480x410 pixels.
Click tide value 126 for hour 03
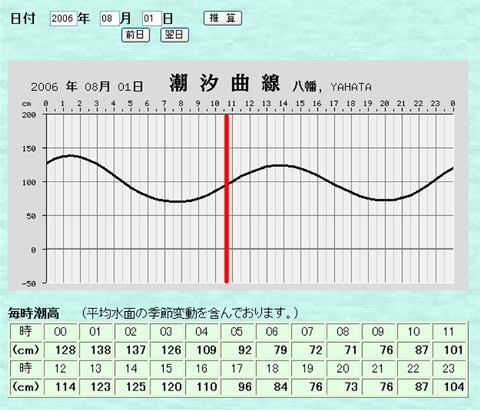[167, 350]
